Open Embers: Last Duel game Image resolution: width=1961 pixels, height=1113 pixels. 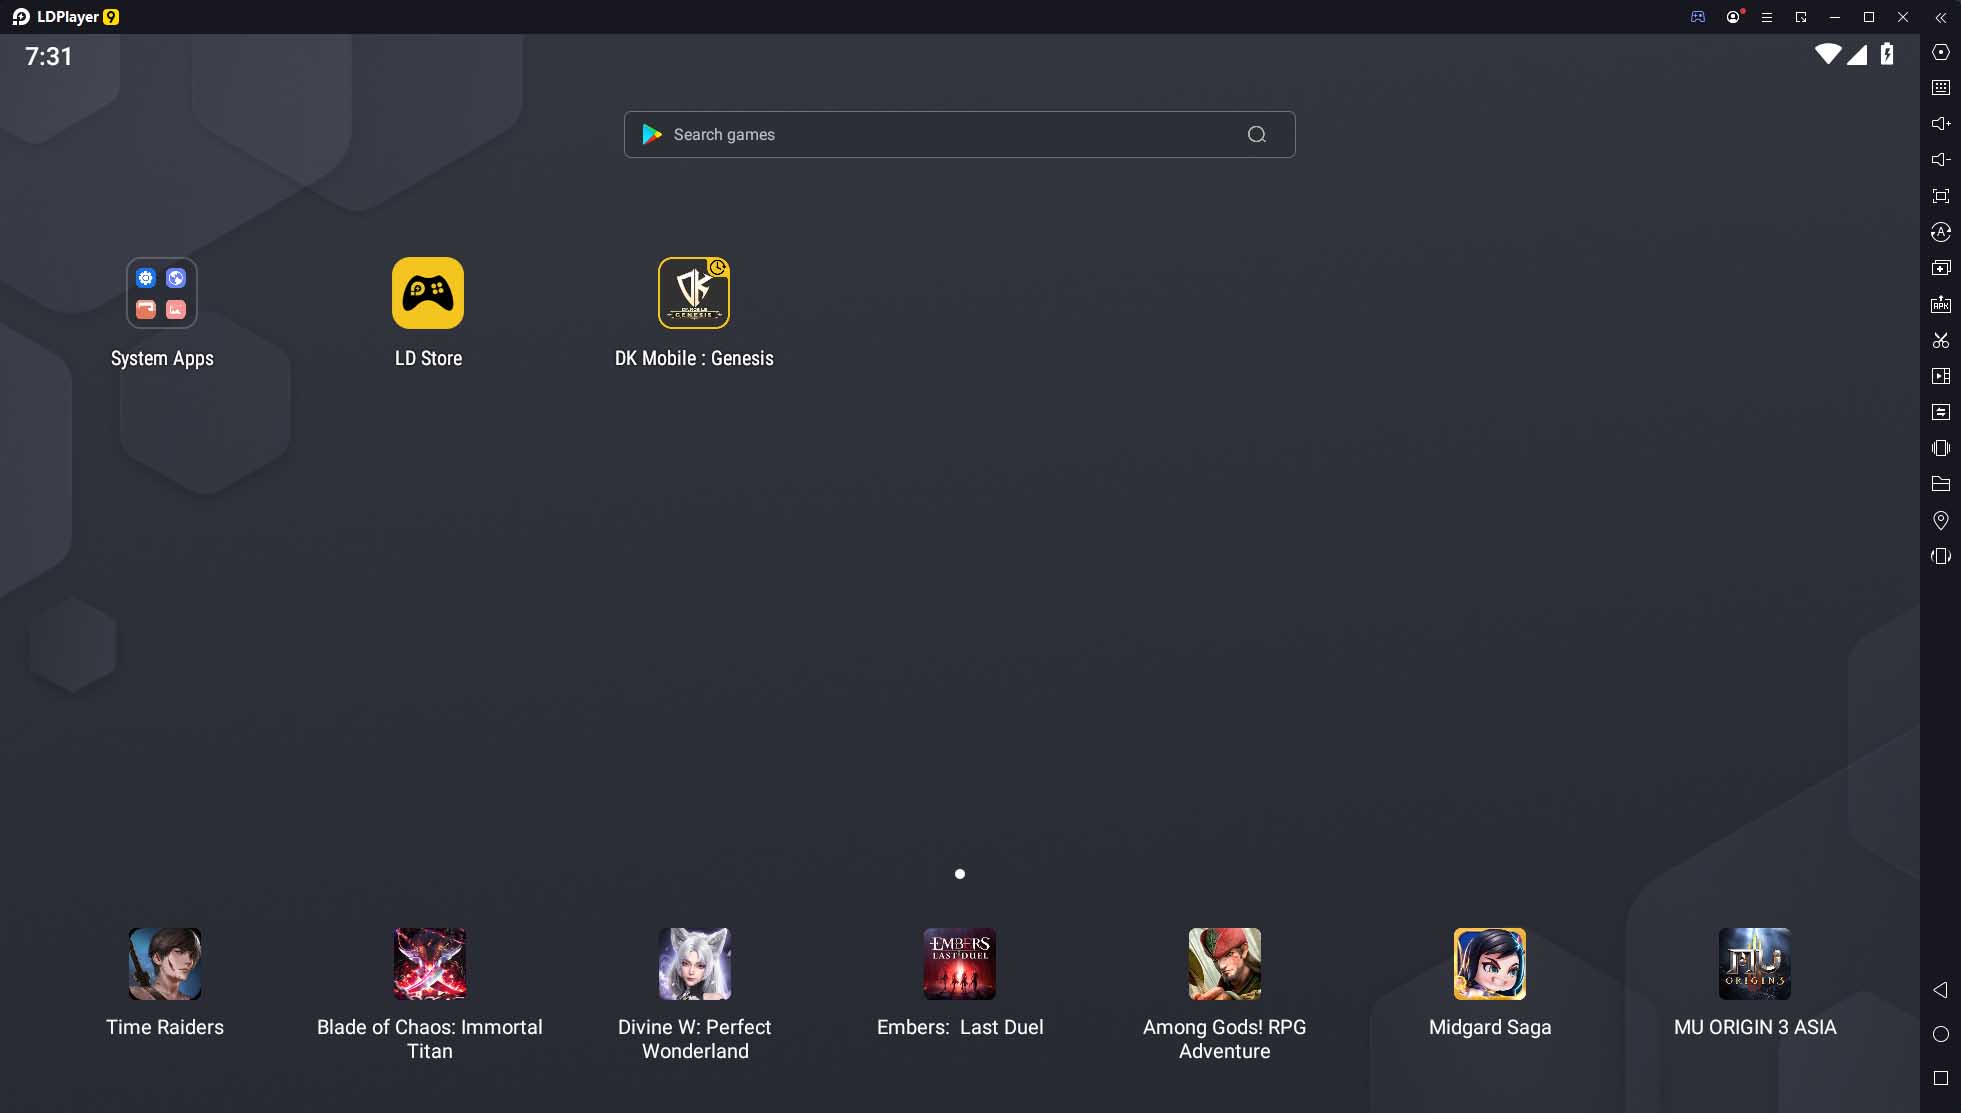coord(960,964)
